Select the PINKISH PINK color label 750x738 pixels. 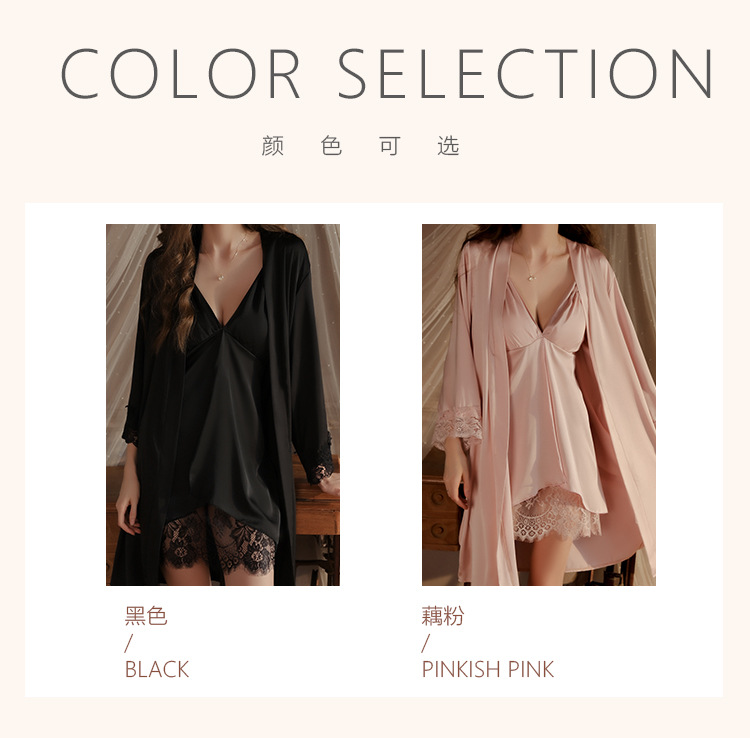point(487,669)
